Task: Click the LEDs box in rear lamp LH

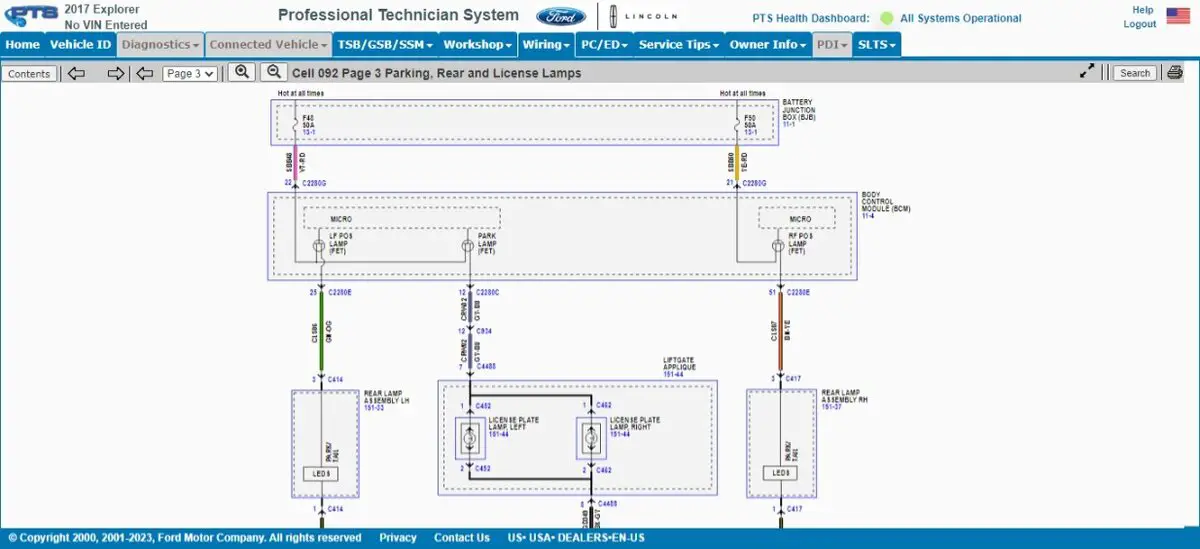Action: (322, 473)
